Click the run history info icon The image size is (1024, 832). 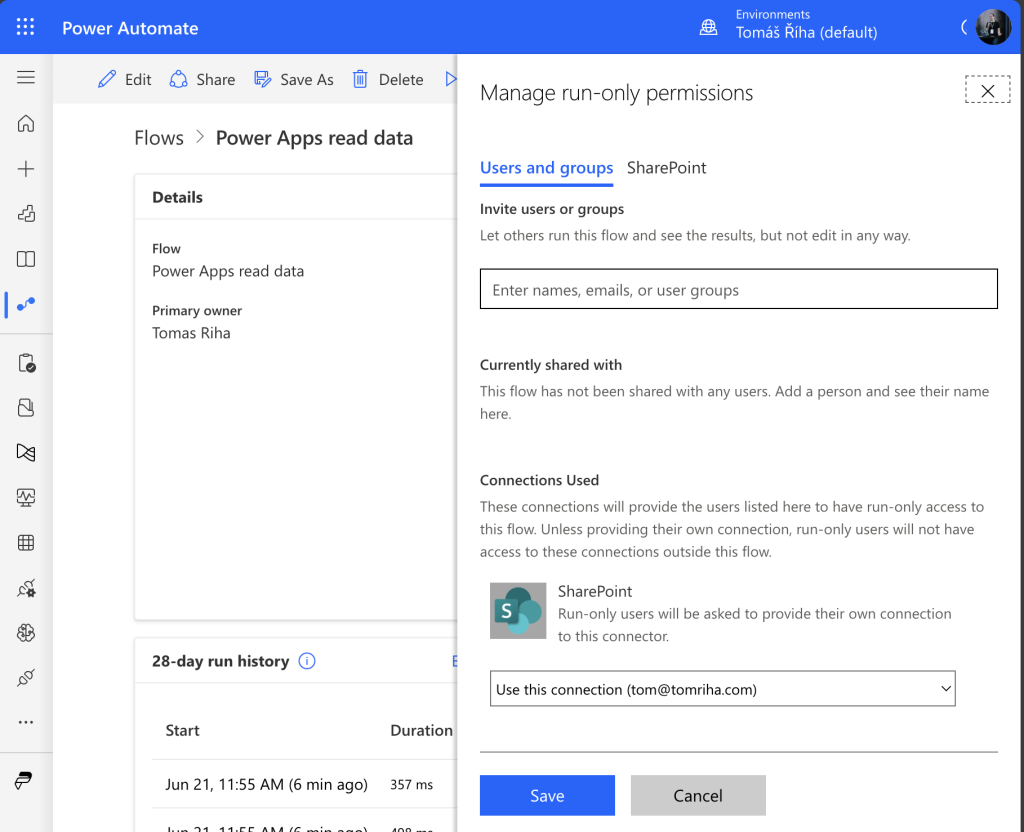click(307, 661)
